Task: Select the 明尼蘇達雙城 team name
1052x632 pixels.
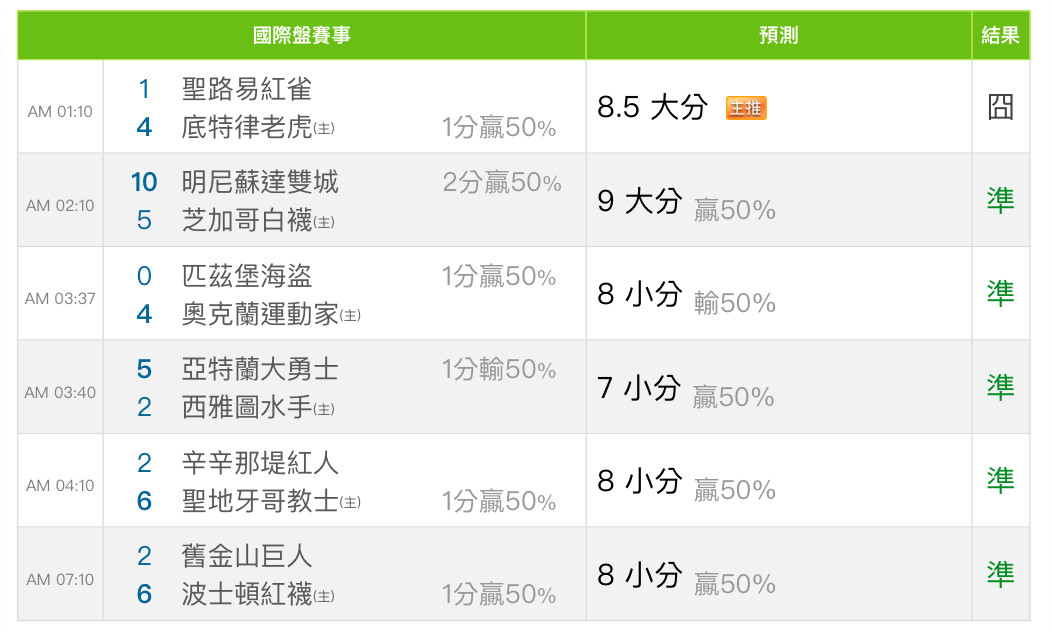Action: [x=260, y=182]
